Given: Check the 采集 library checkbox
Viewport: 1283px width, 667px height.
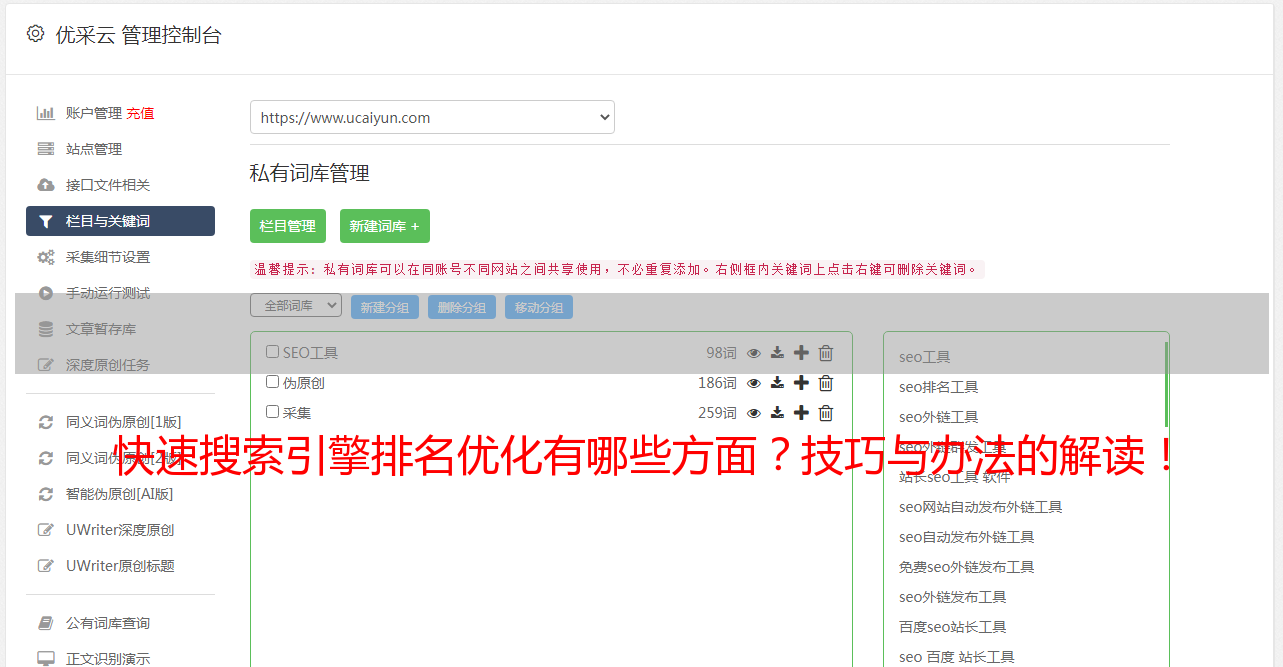Looking at the screenshot, I should (272, 412).
